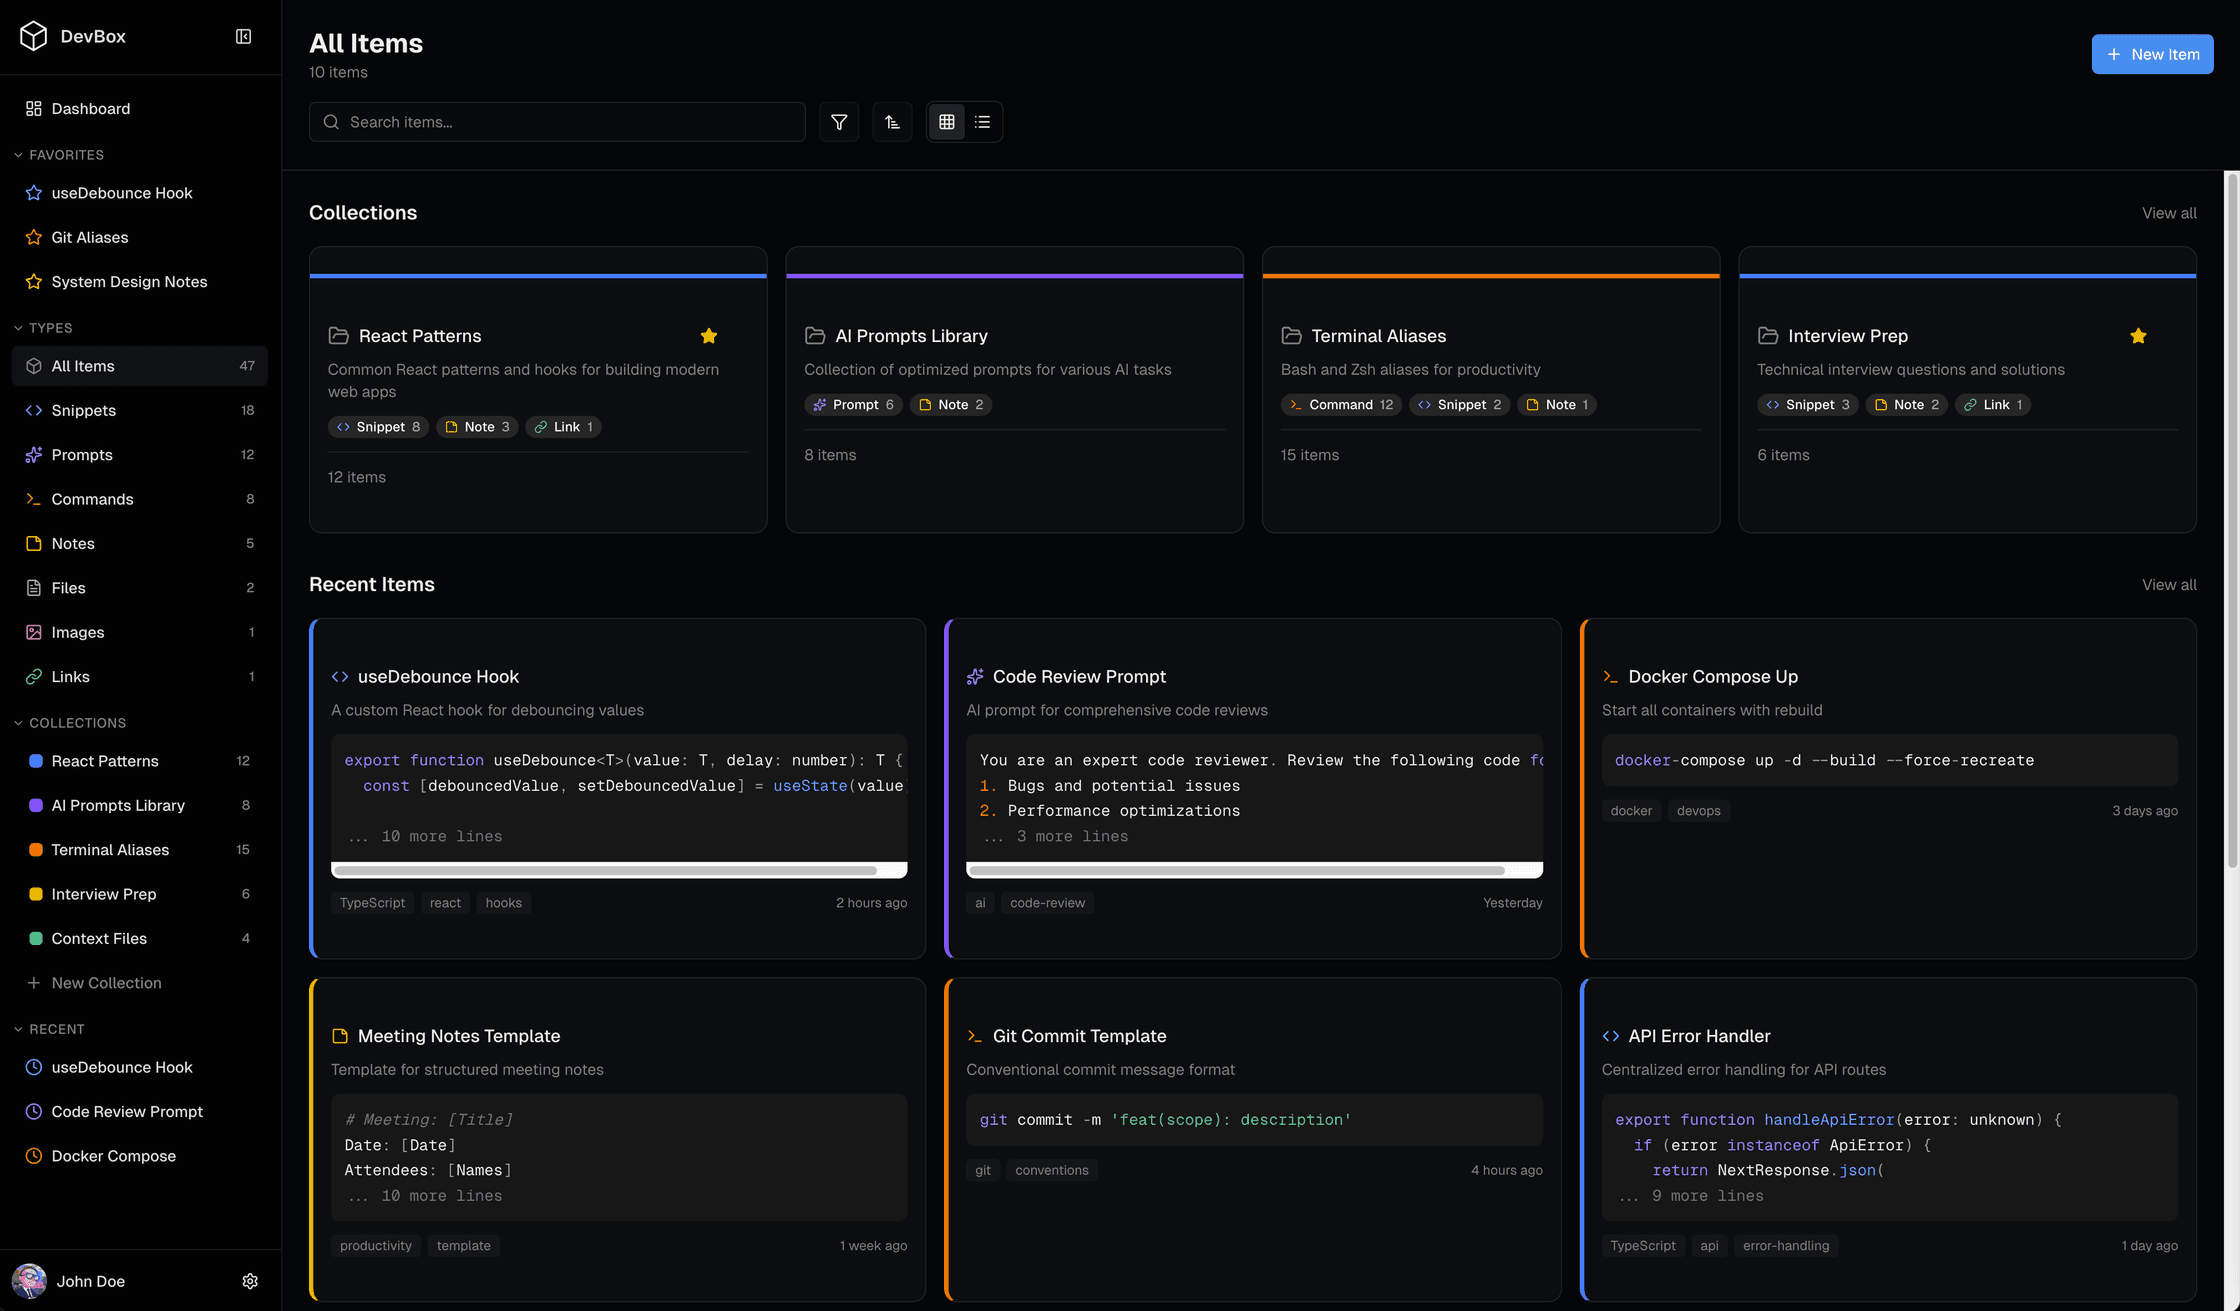Focus the Search items field

click(x=557, y=122)
